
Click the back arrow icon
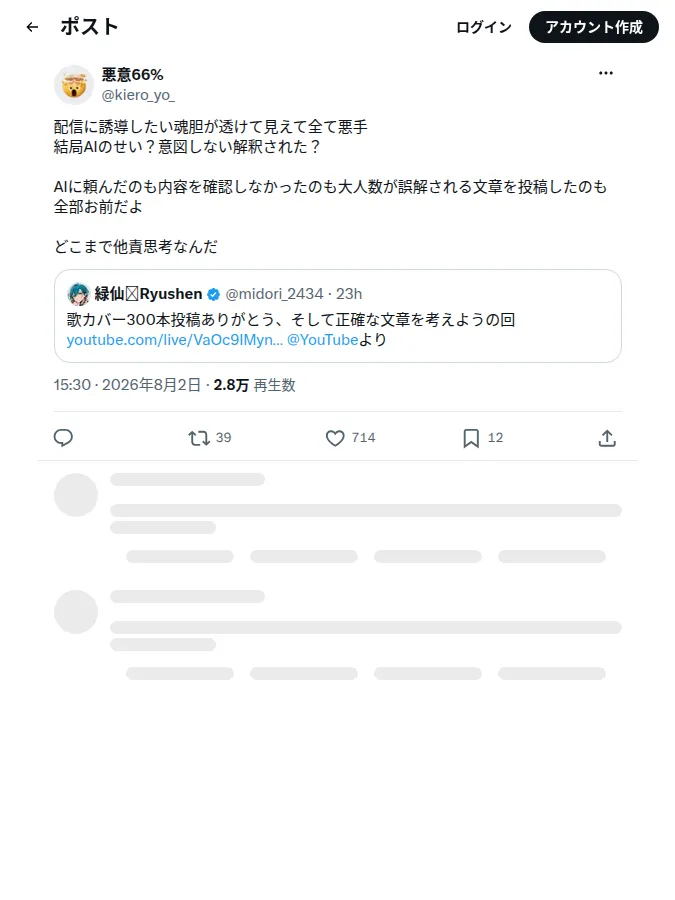(x=33, y=27)
